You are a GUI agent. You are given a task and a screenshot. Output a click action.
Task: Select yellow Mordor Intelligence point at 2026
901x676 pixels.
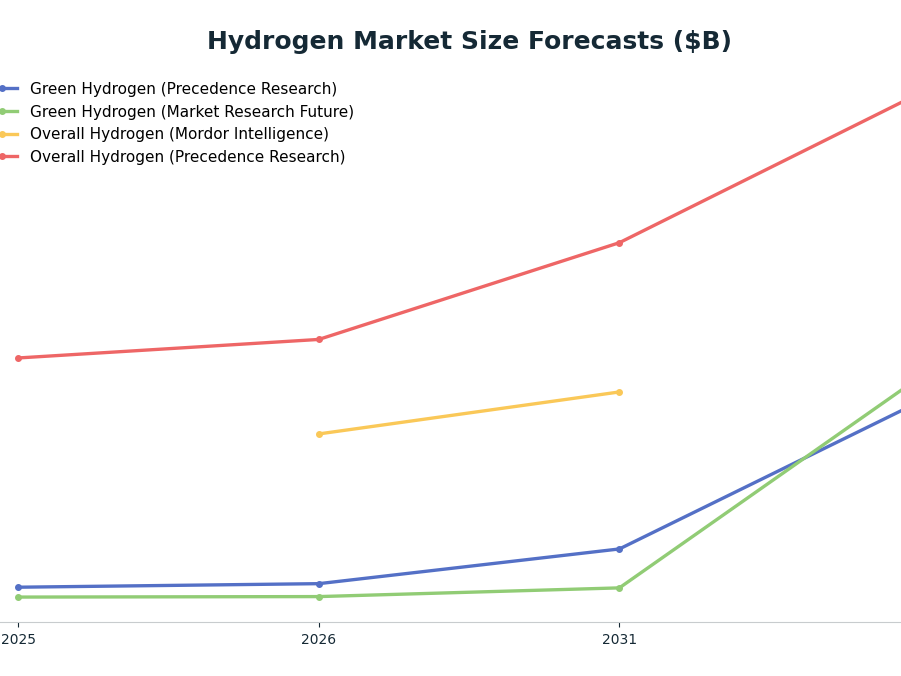pyautogui.click(x=319, y=434)
